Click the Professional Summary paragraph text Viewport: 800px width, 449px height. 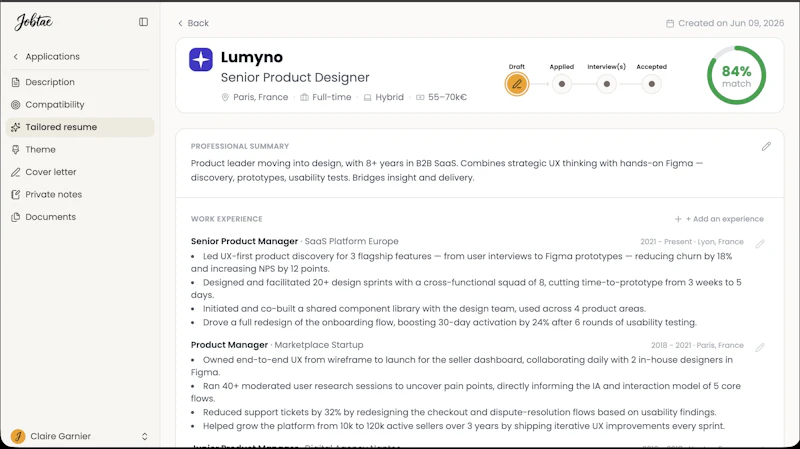(x=447, y=170)
